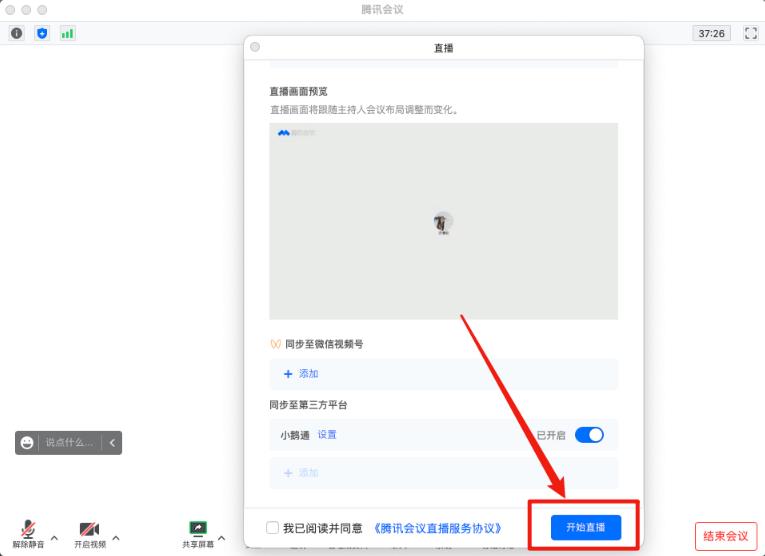Click the WeChat channels icon beside 同步至微信视频号
The image size is (765, 556).
point(275,344)
